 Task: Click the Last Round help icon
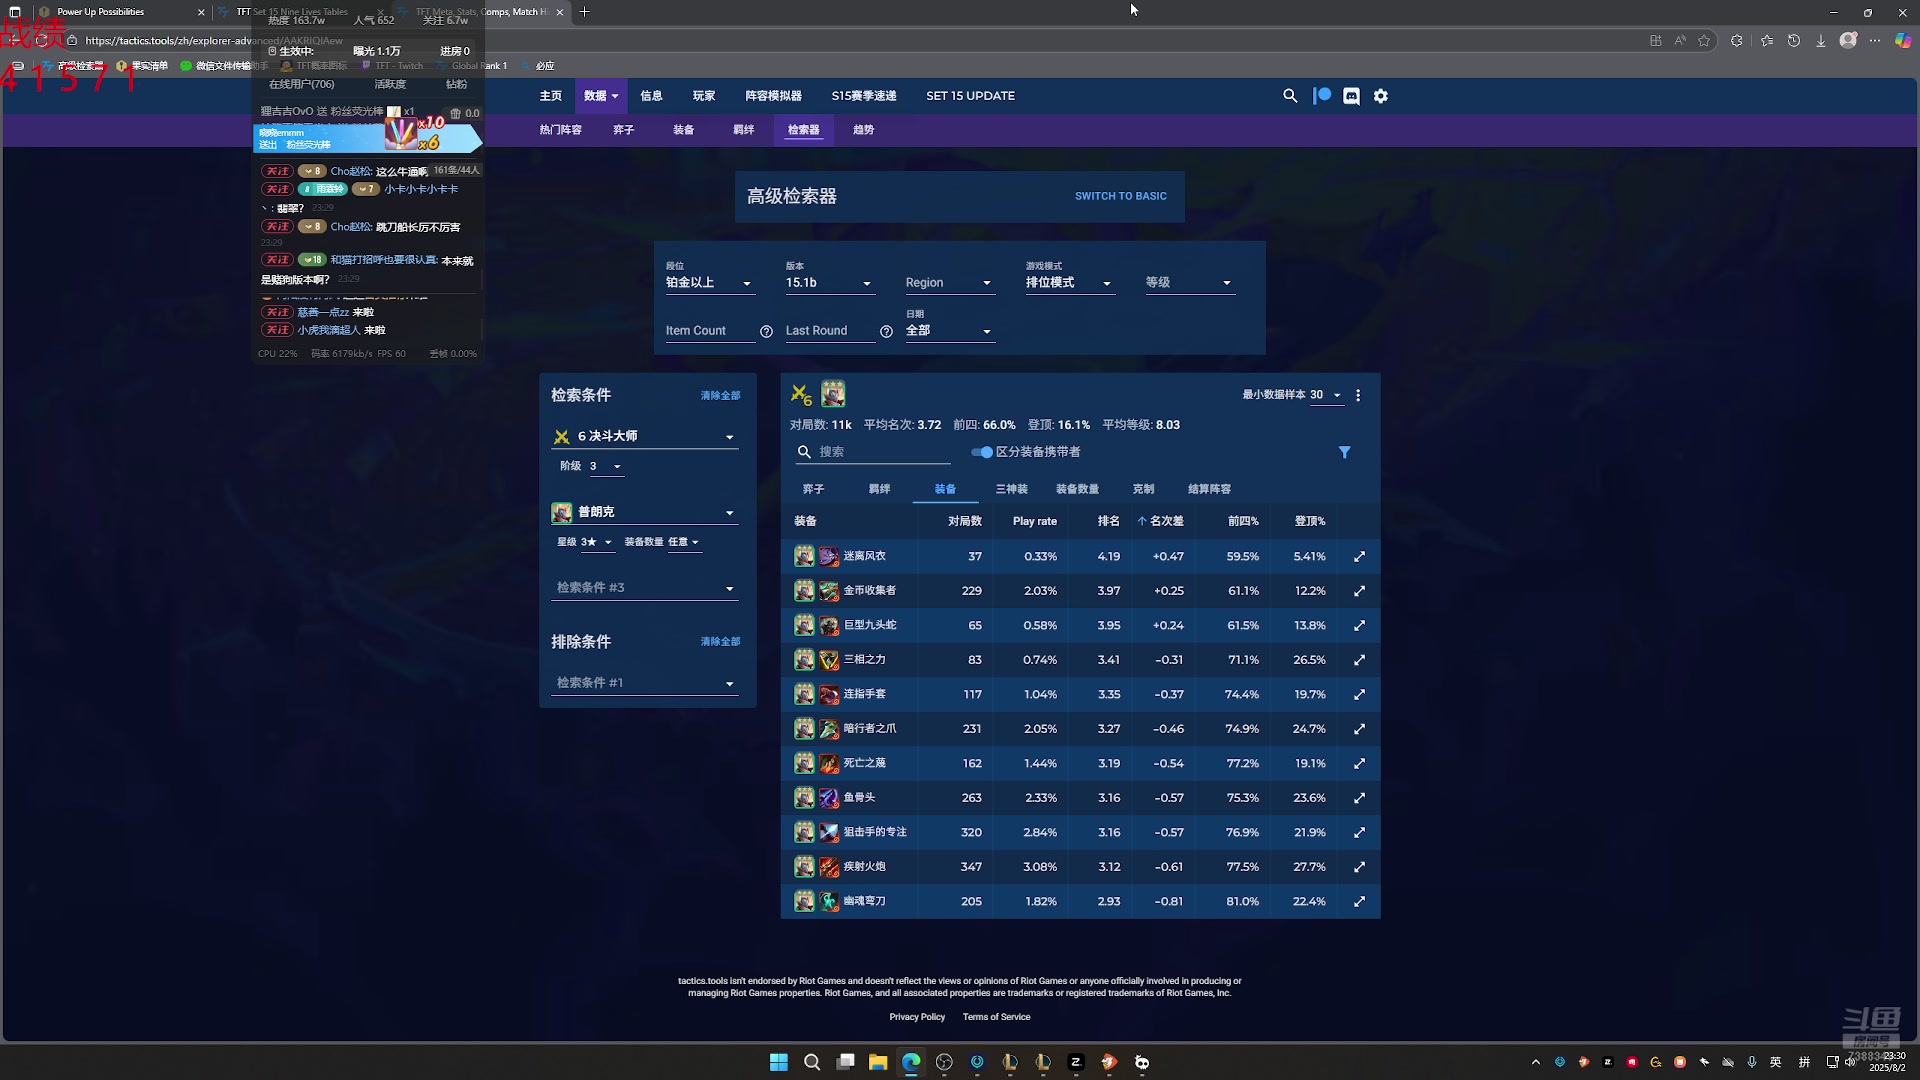point(886,331)
